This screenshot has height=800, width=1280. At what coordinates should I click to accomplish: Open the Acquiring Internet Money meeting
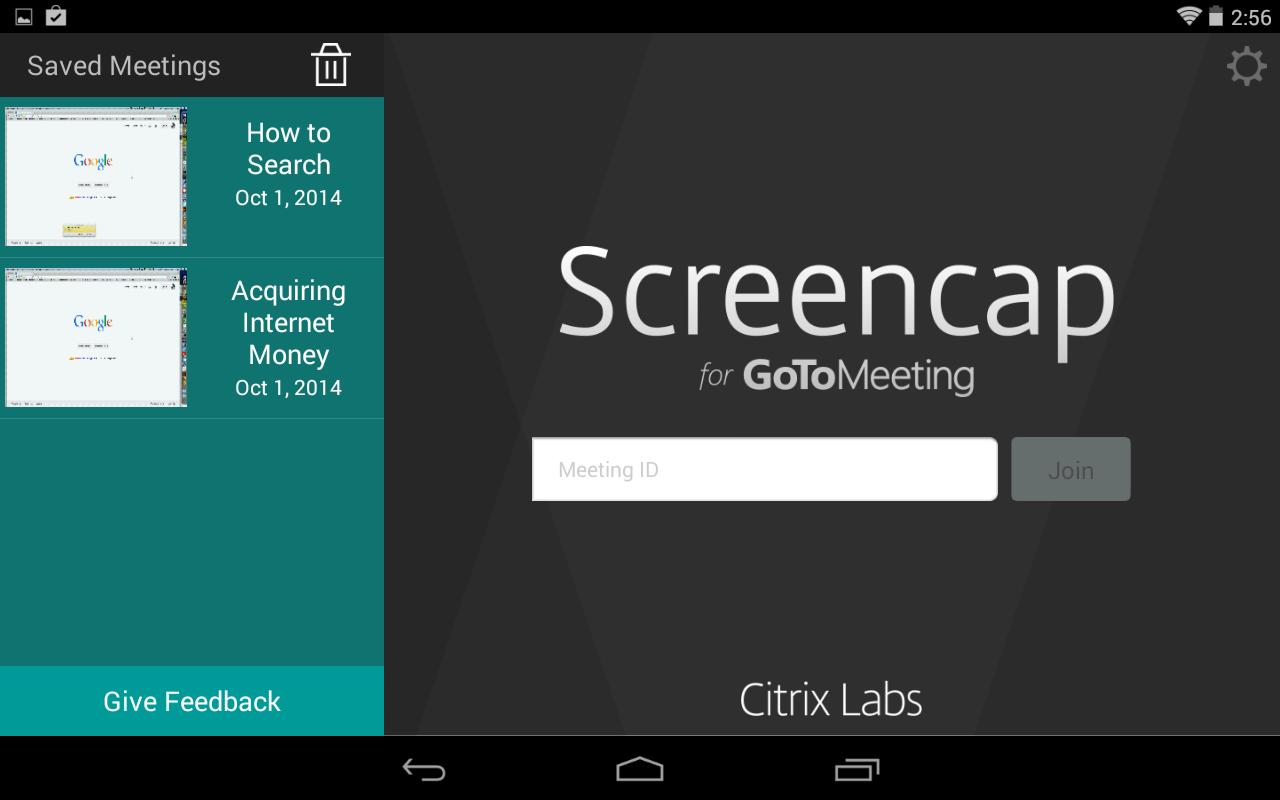tap(288, 322)
